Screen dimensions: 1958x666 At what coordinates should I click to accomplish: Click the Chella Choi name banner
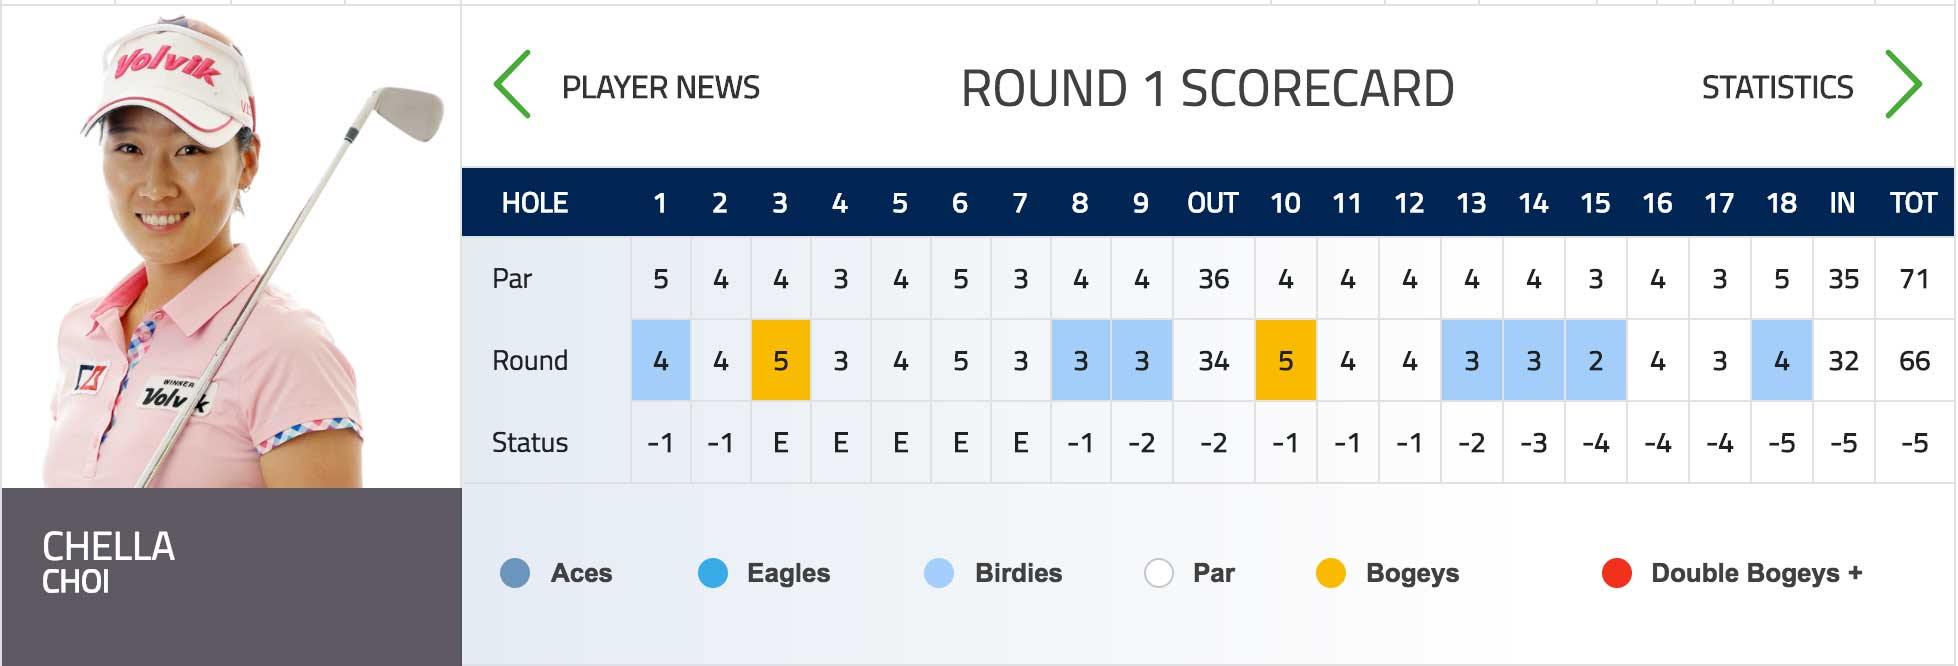click(230, 565)
